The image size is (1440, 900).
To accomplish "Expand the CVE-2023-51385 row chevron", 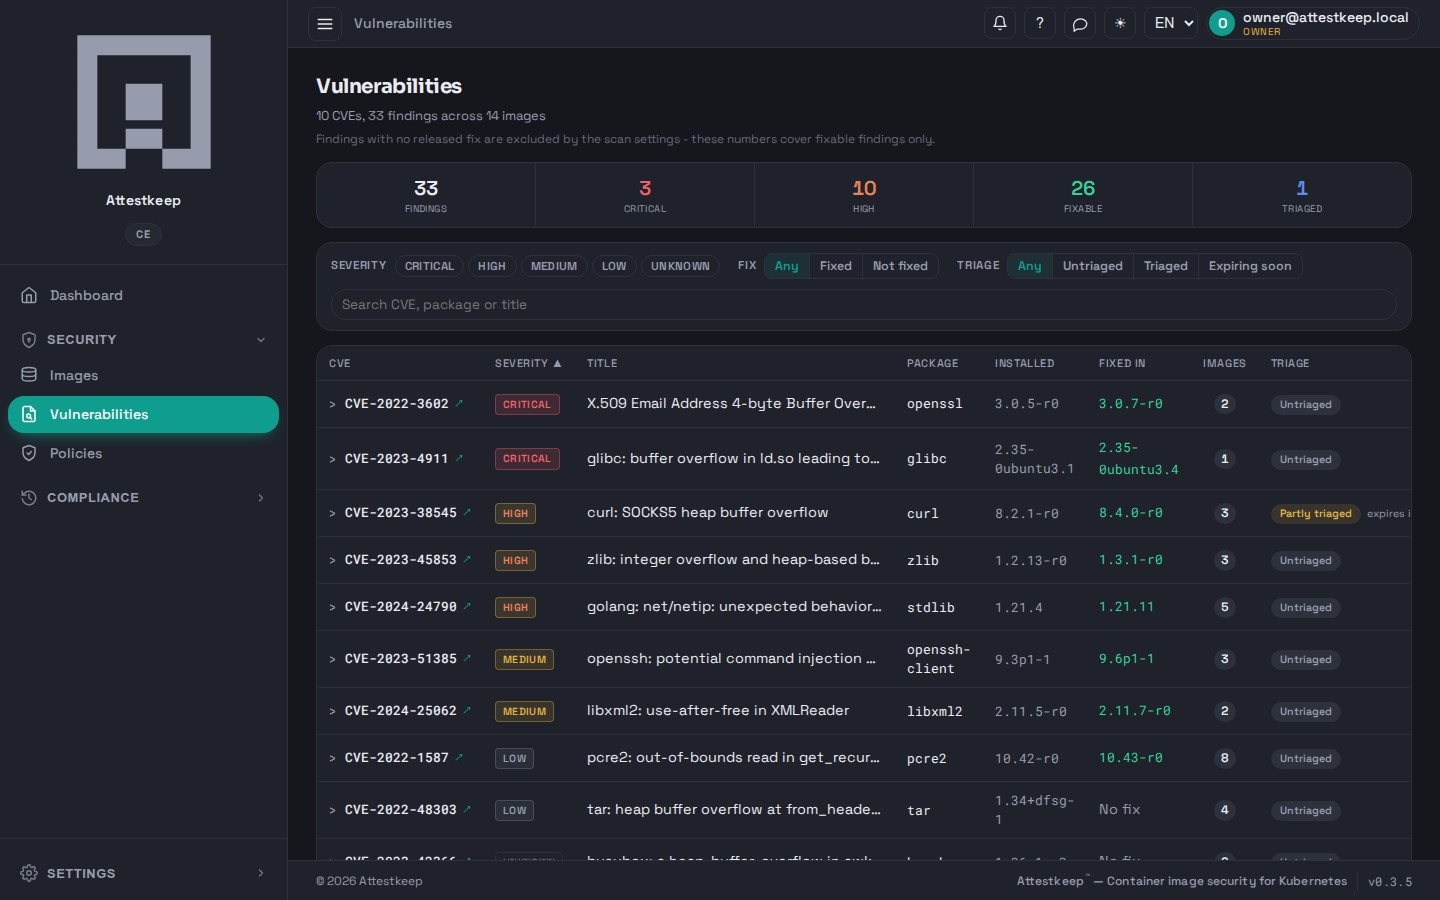I will coord(333,659).
